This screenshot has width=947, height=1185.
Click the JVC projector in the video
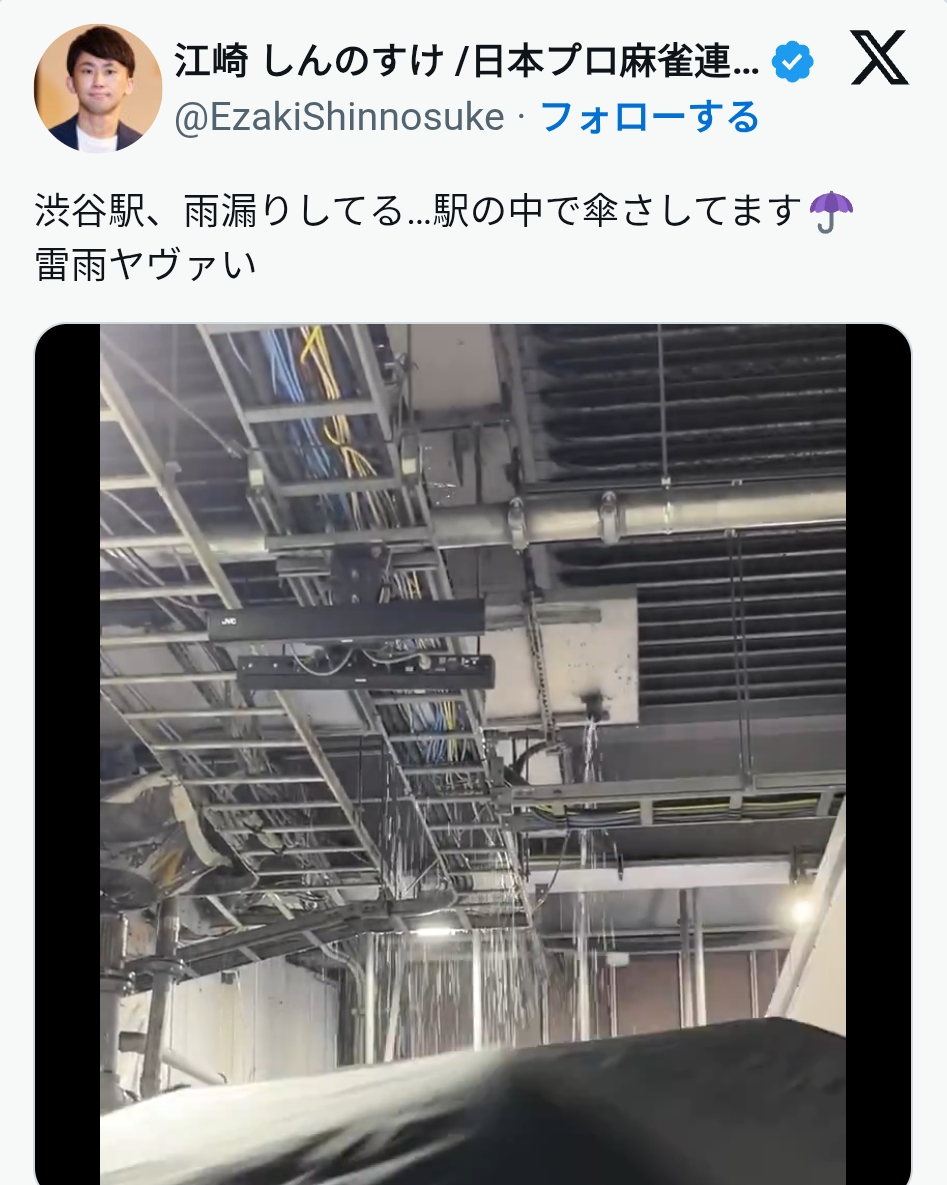coord(347,620)
